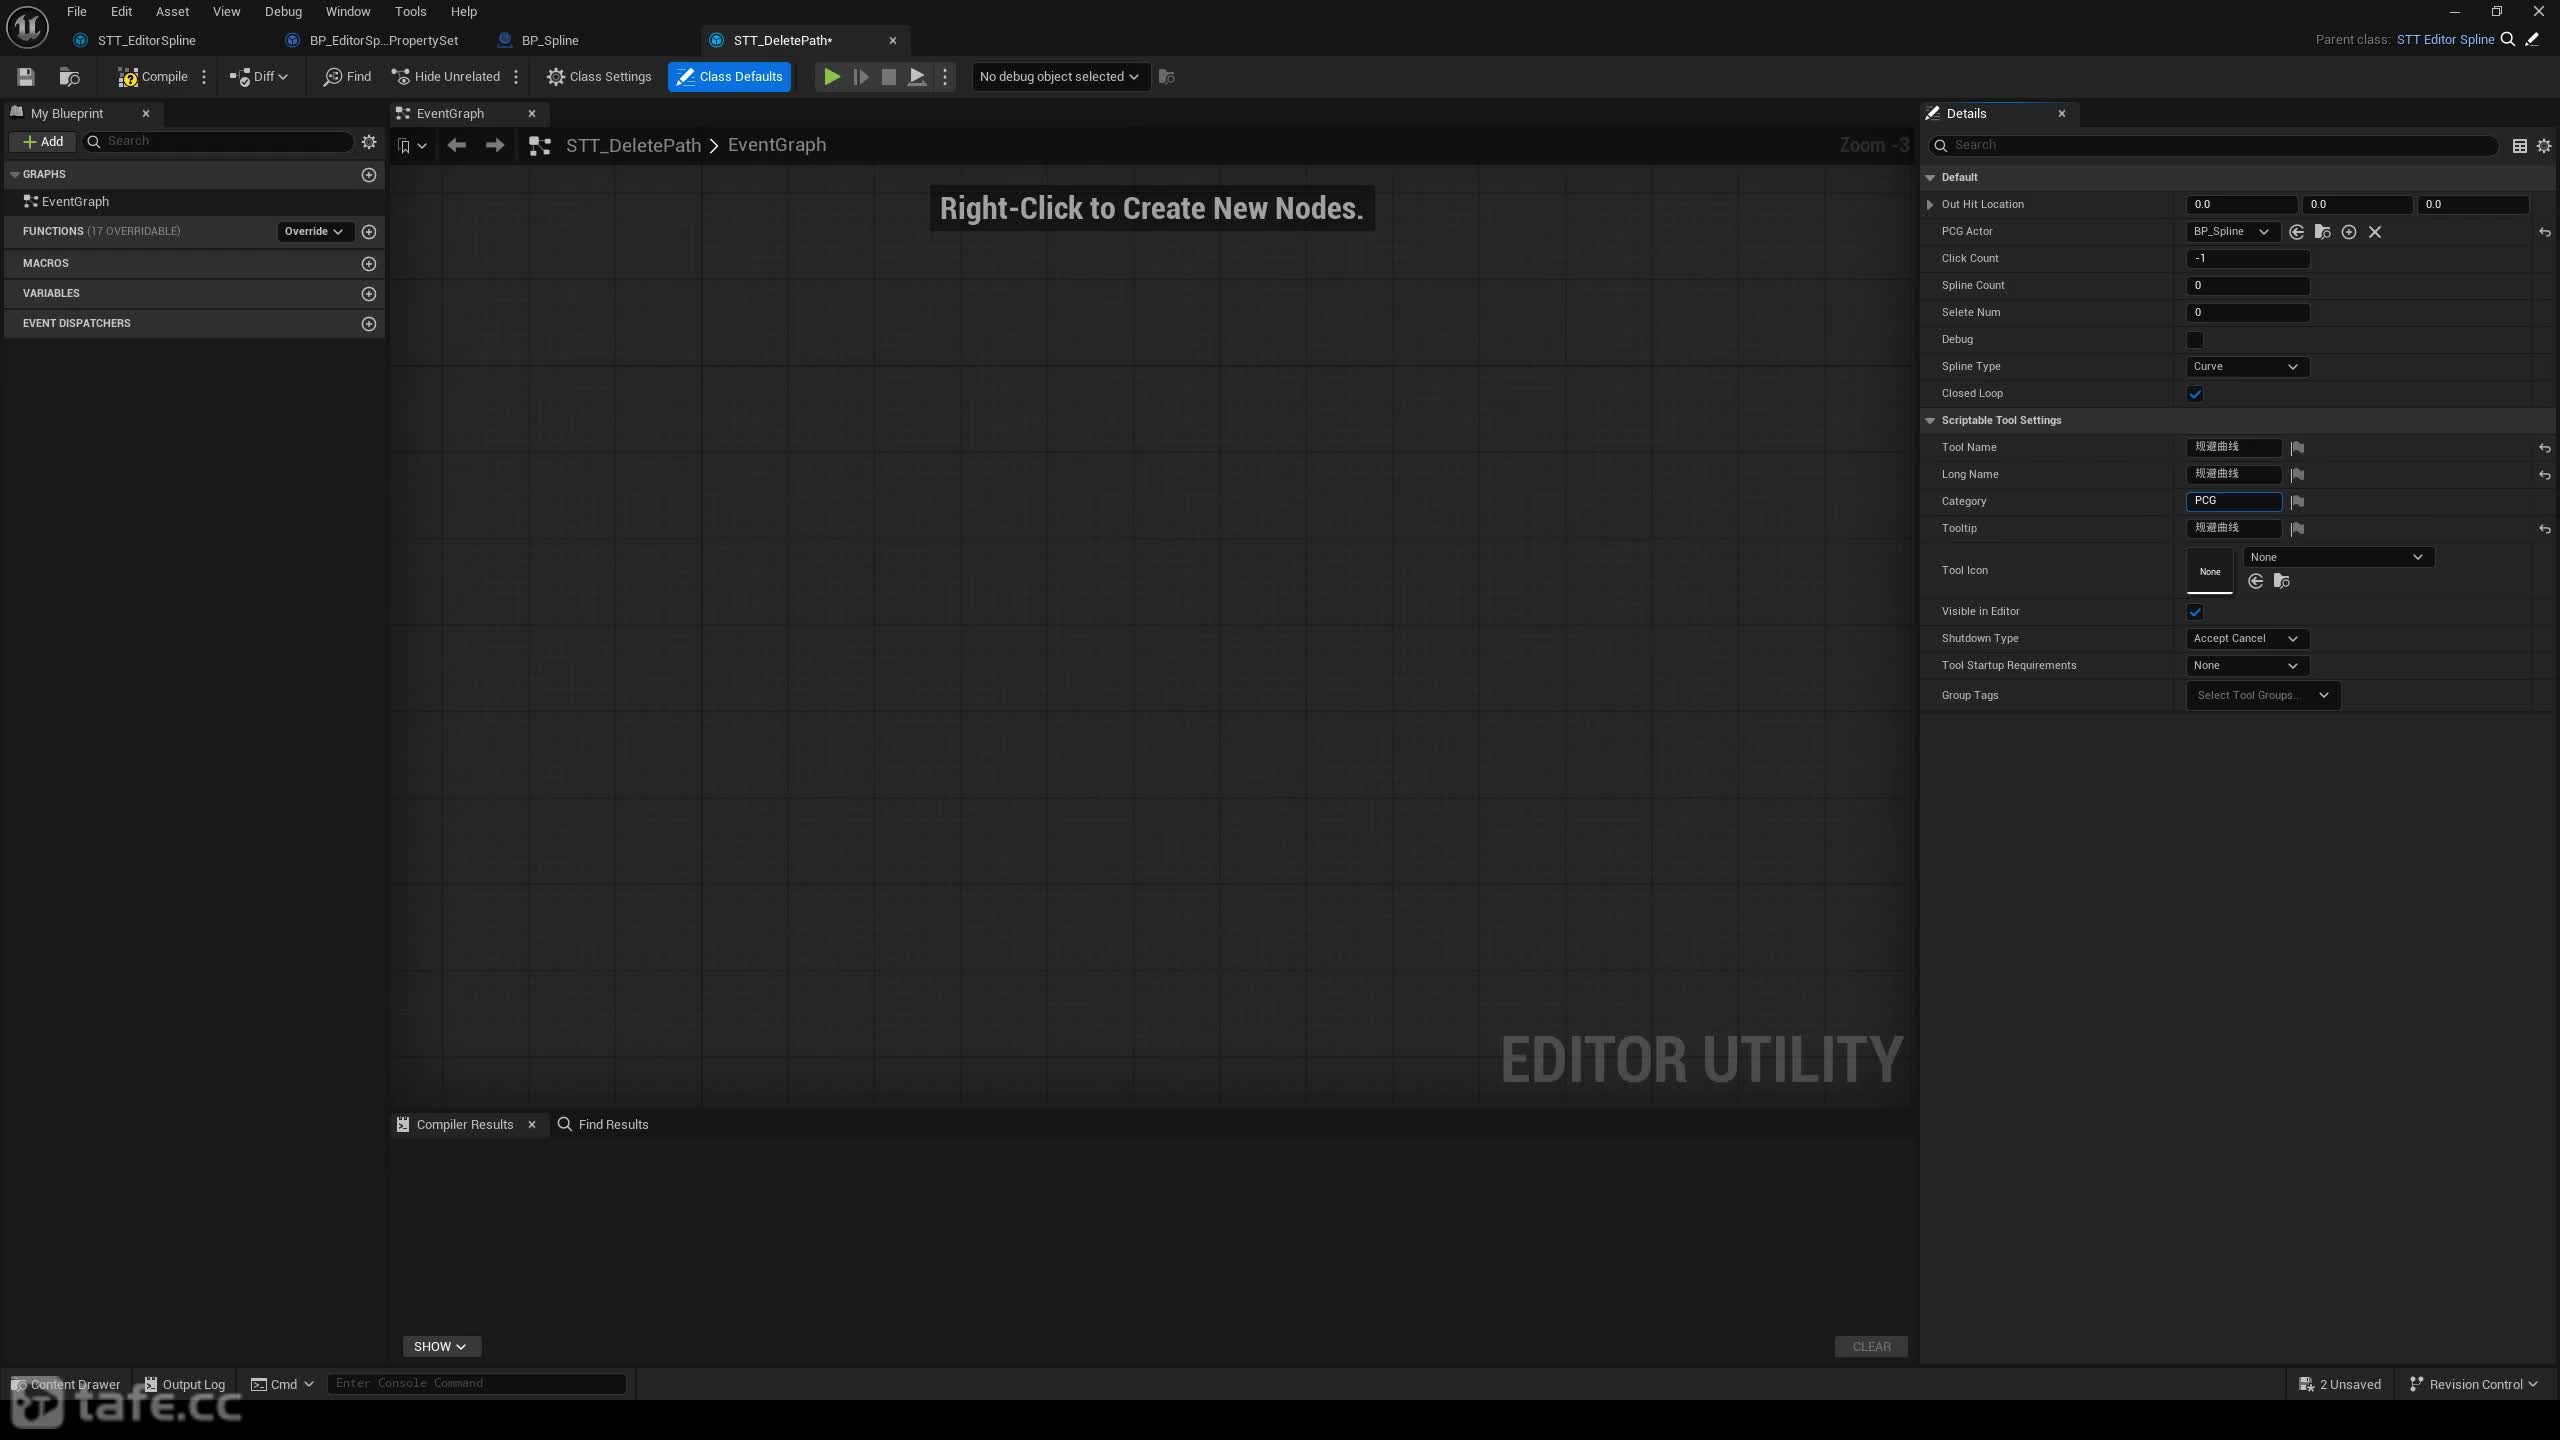This screenshot has width=2560, height=1440.
Task: Open the Spline Type dropdown
Action: [x=2247, y=367]
